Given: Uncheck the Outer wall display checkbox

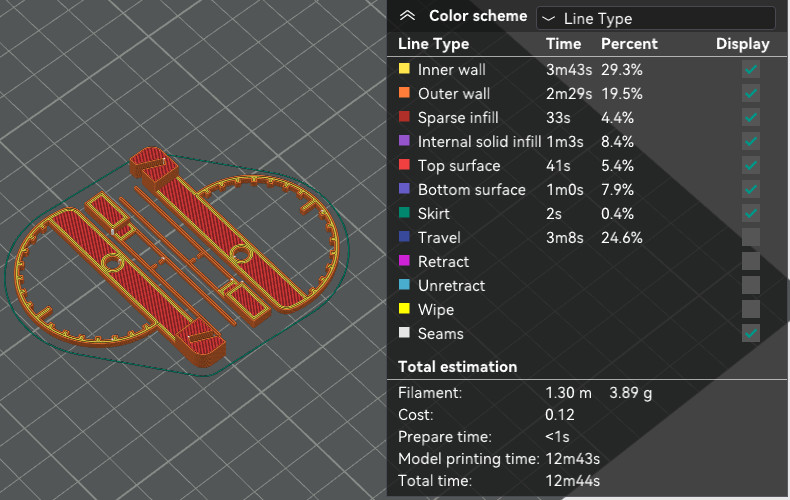Looking at the screenshot, I should tap(751, 94).
